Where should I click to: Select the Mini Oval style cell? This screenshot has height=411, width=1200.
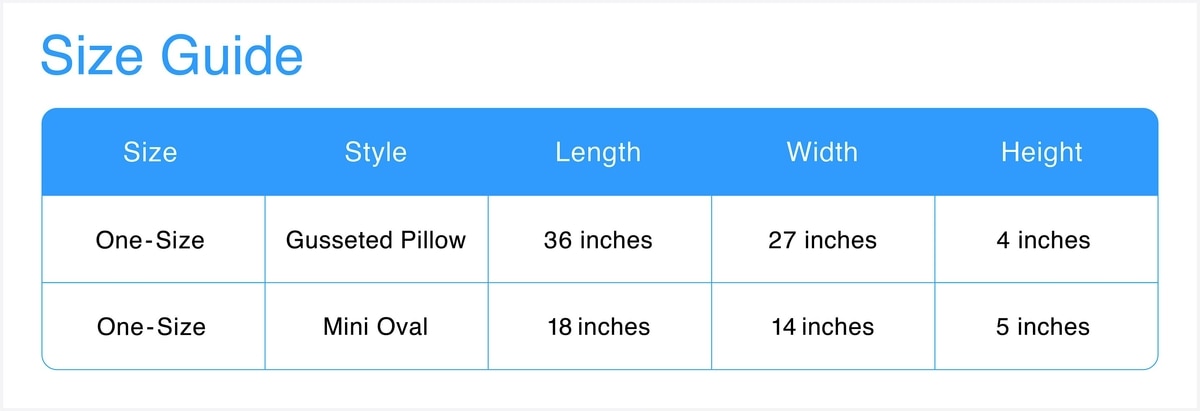tap(376, 327)
